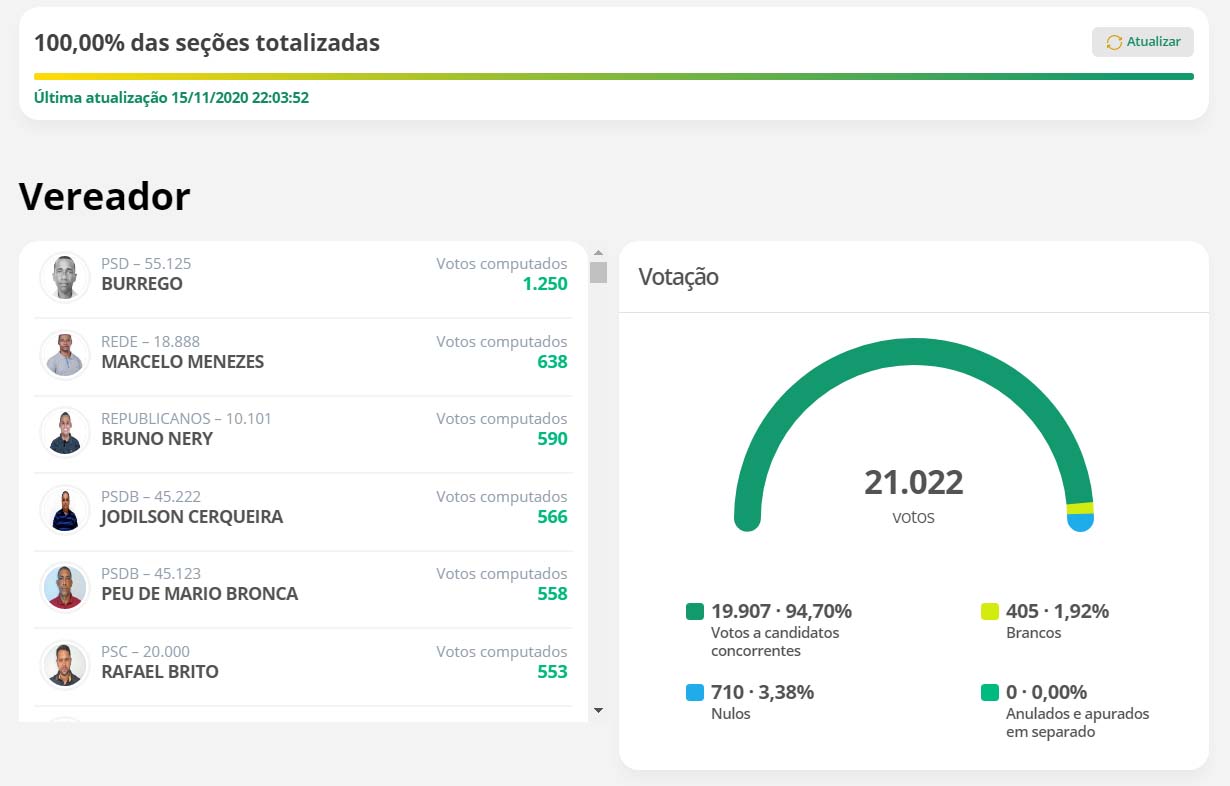Image resolution: width=1230 pixels, height=786 pixels.
Task: Click green swatch for Anulados e apurados
Action: coord(990,693)
